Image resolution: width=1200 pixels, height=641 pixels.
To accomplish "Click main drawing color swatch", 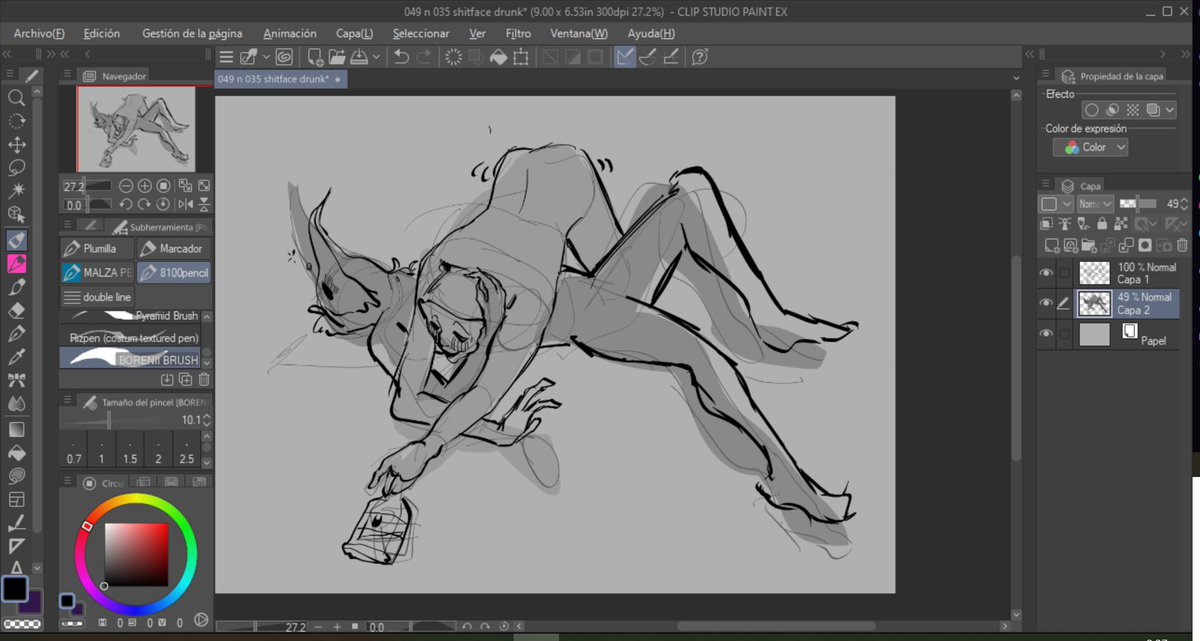I will point(15,588).
